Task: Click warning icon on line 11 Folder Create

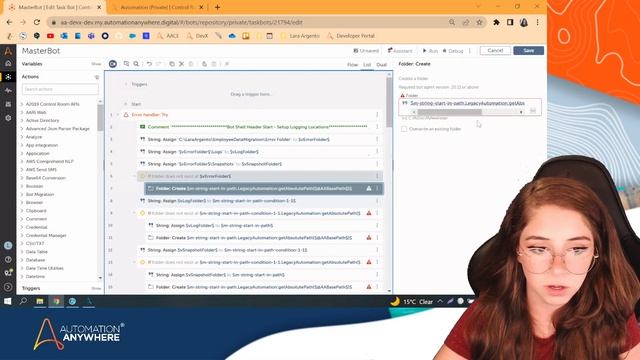Action: tap(369, 238)
